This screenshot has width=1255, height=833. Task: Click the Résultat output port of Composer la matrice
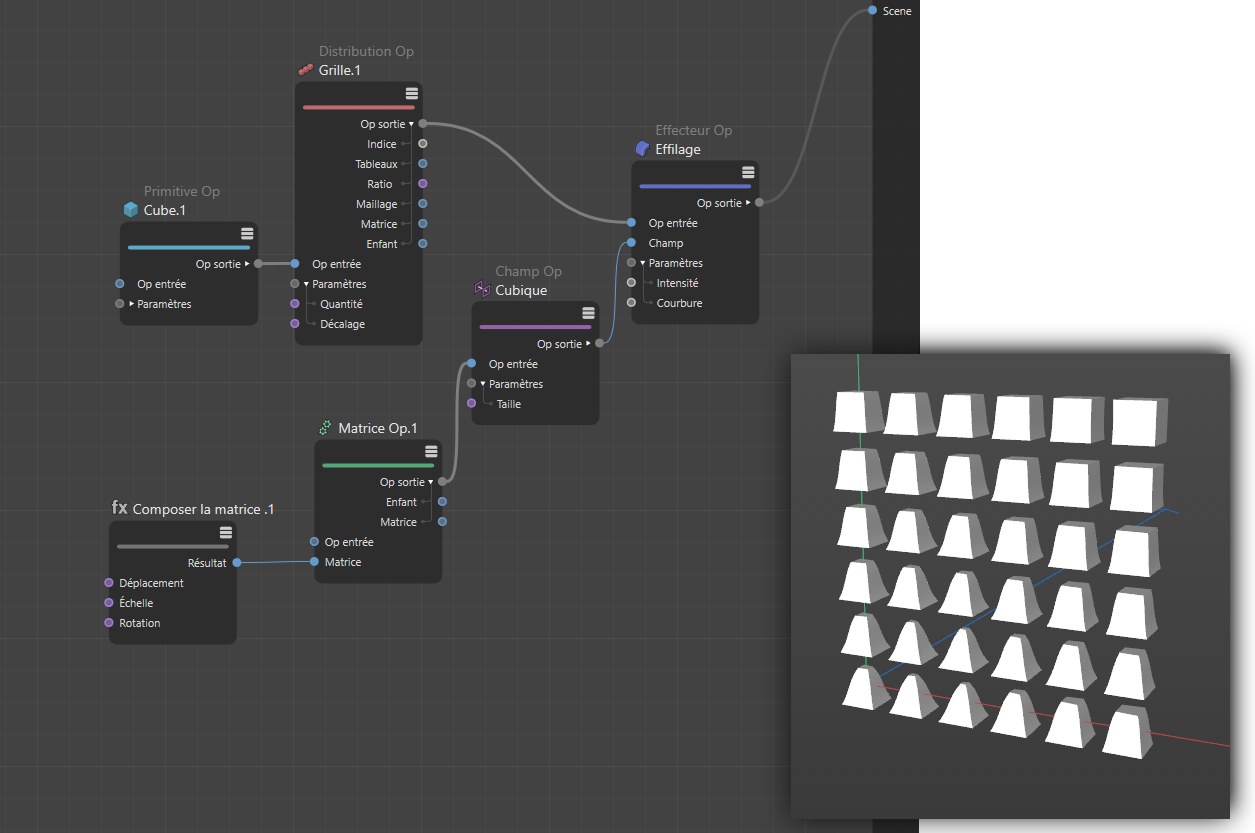point(237,563)
